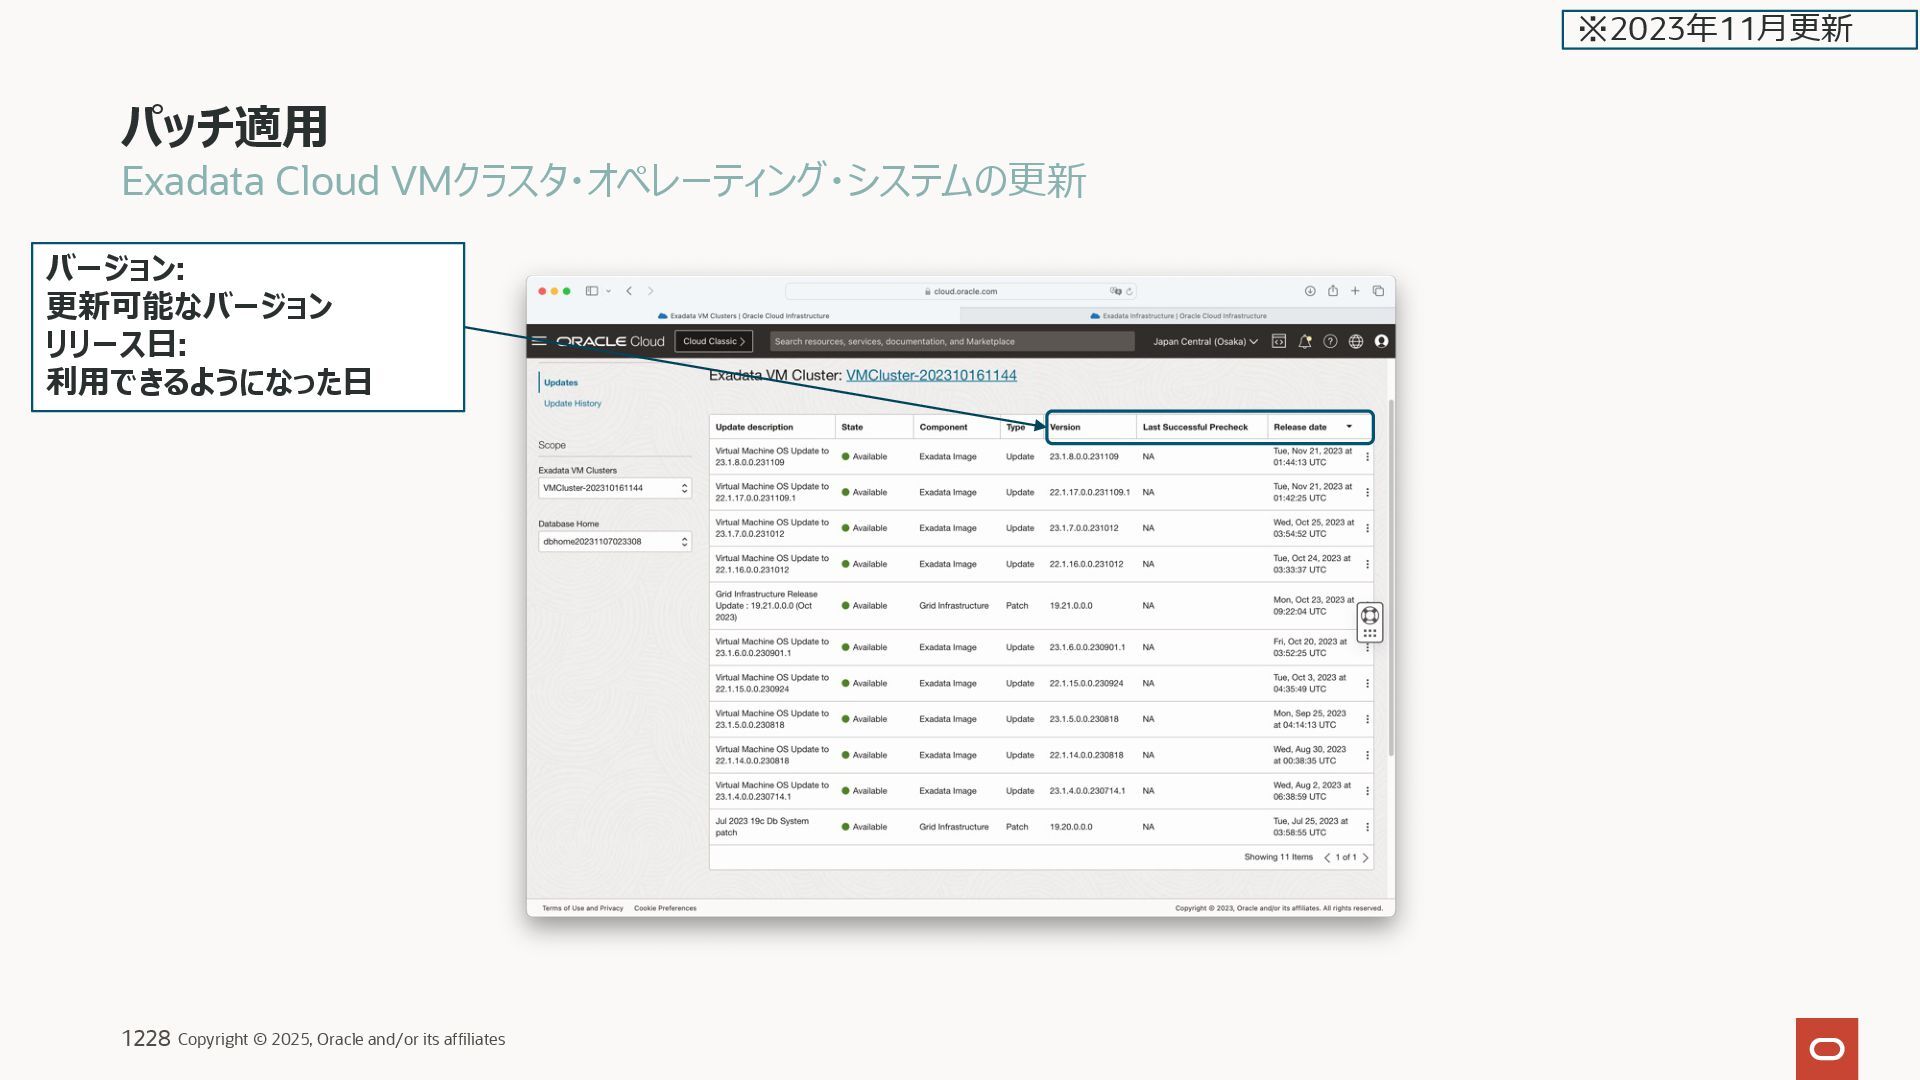Click the VMCluster-202310161144 link
This screenshot has width=1920, height=1080.
[x=930, y=375]
